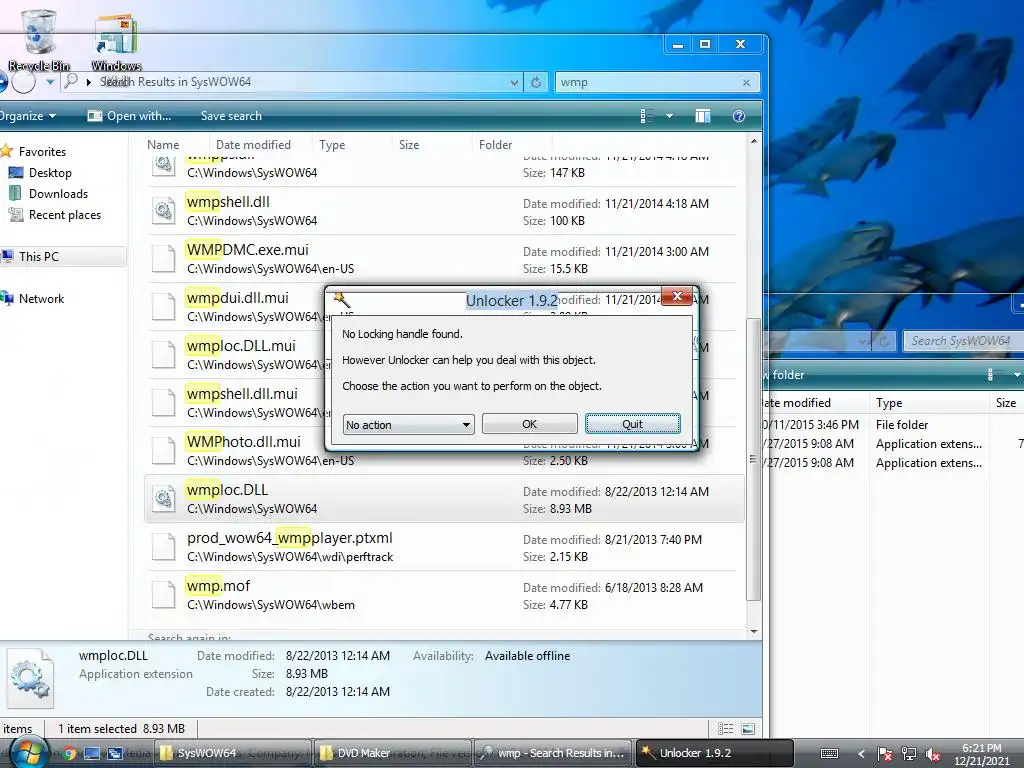Open the No action dropdown in Unlocker
The height and width of the screenshot is (768, 1024).
point(408,424)
